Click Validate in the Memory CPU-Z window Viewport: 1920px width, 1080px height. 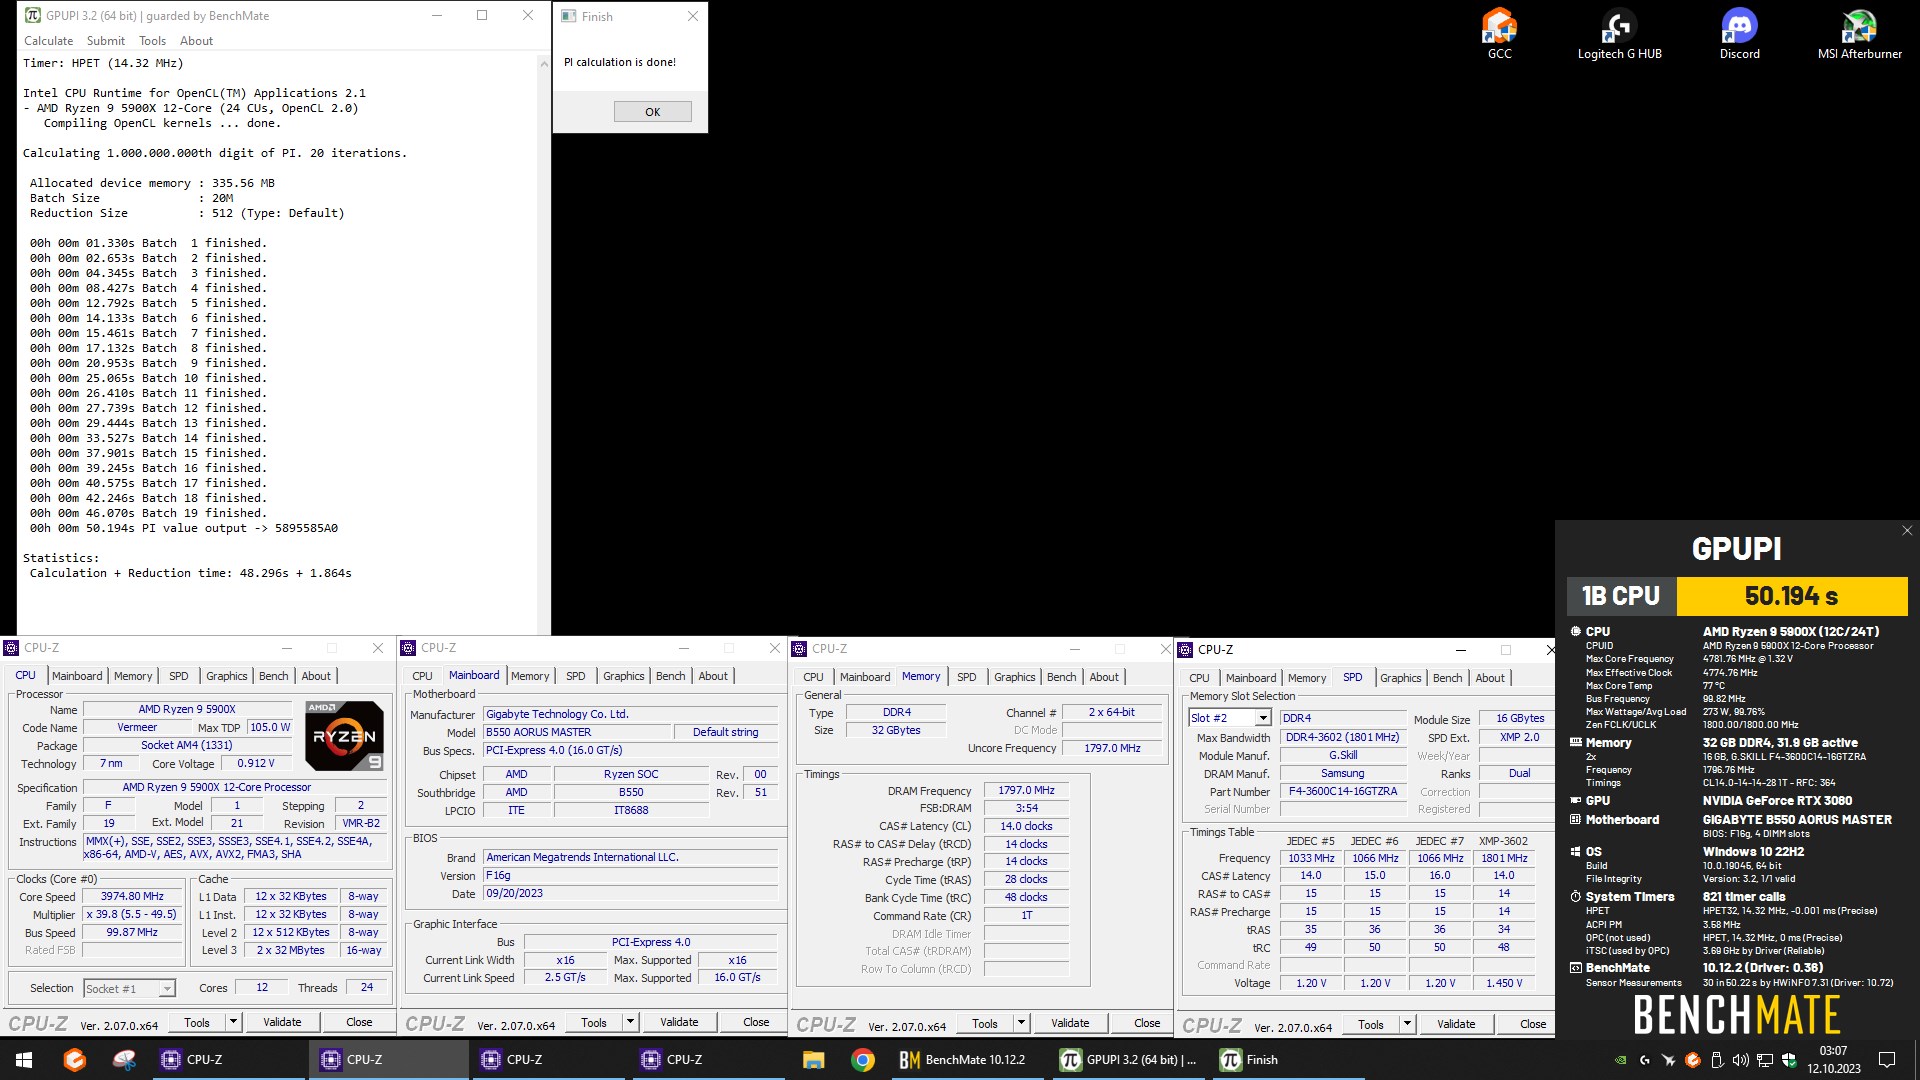pyautogui.click(x=1070, y=1023)
